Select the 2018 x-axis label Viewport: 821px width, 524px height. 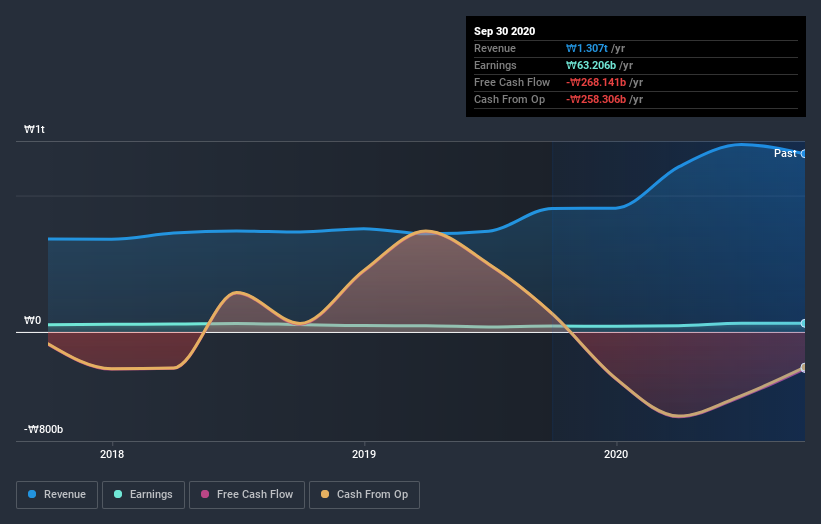tap(112, 454)
